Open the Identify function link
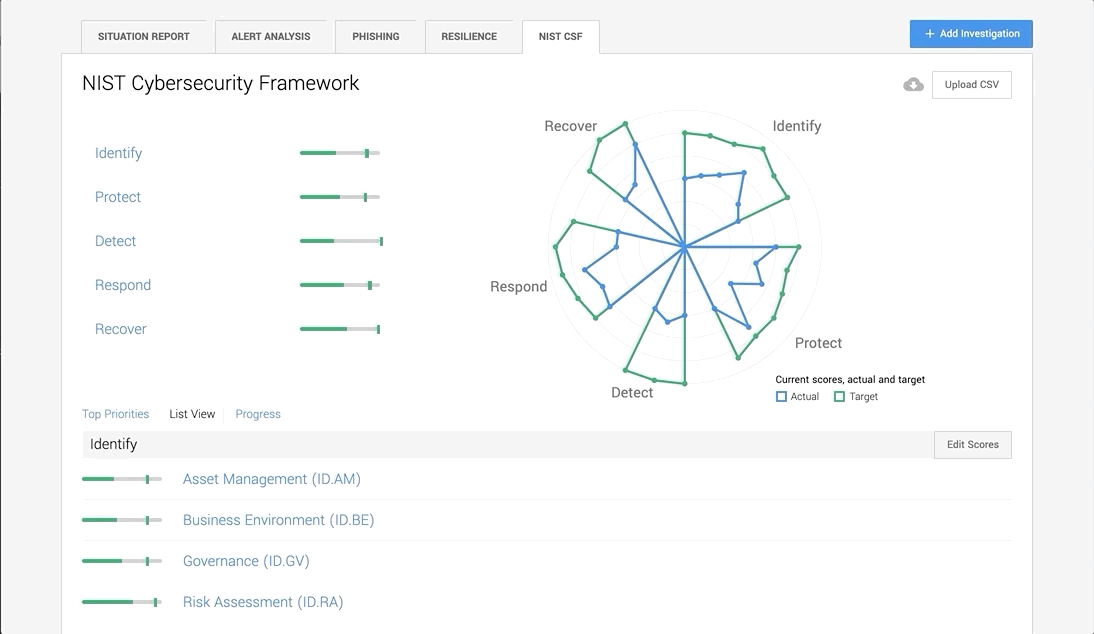The height and width of the screenshot is (634, 1094). click(x=119, y=153)
